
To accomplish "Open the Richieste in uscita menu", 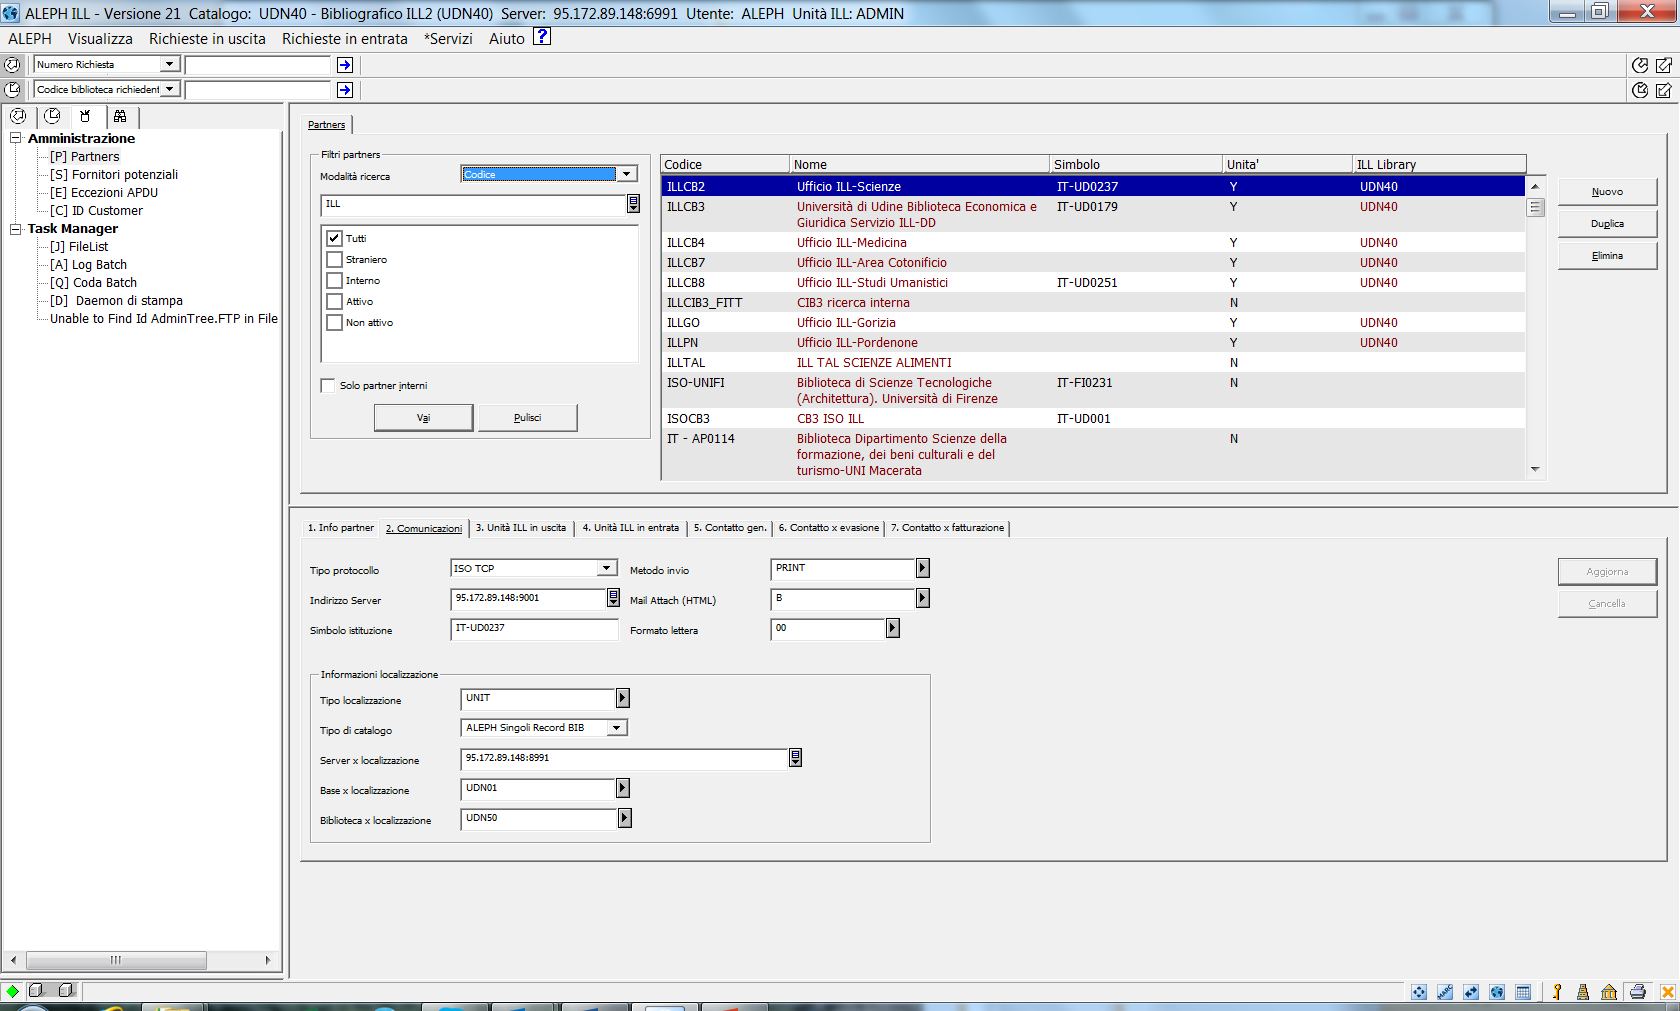I will coord(207,39).
